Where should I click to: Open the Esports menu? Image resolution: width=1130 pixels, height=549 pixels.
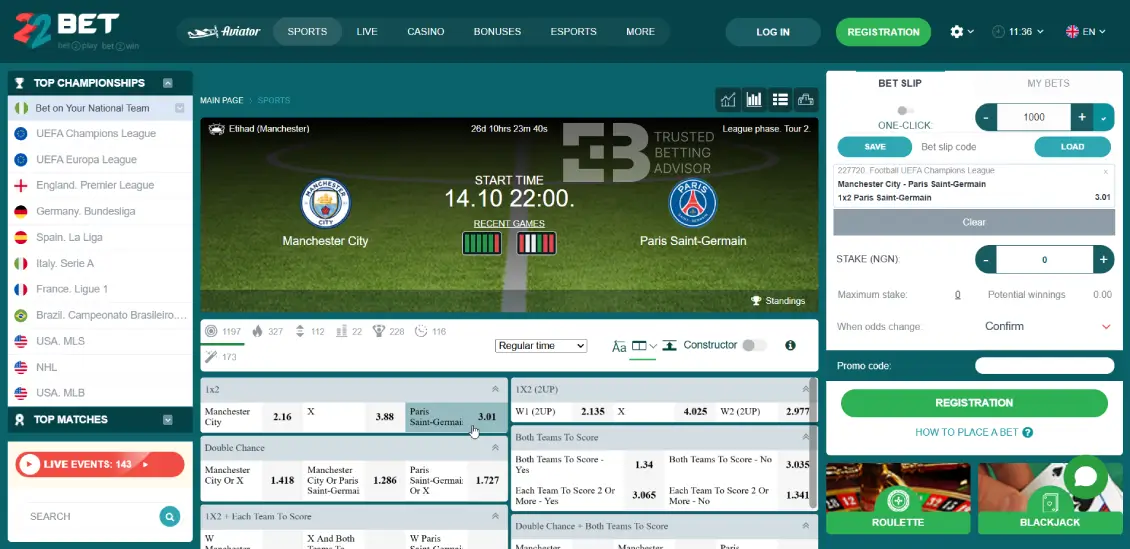(574, 32)
